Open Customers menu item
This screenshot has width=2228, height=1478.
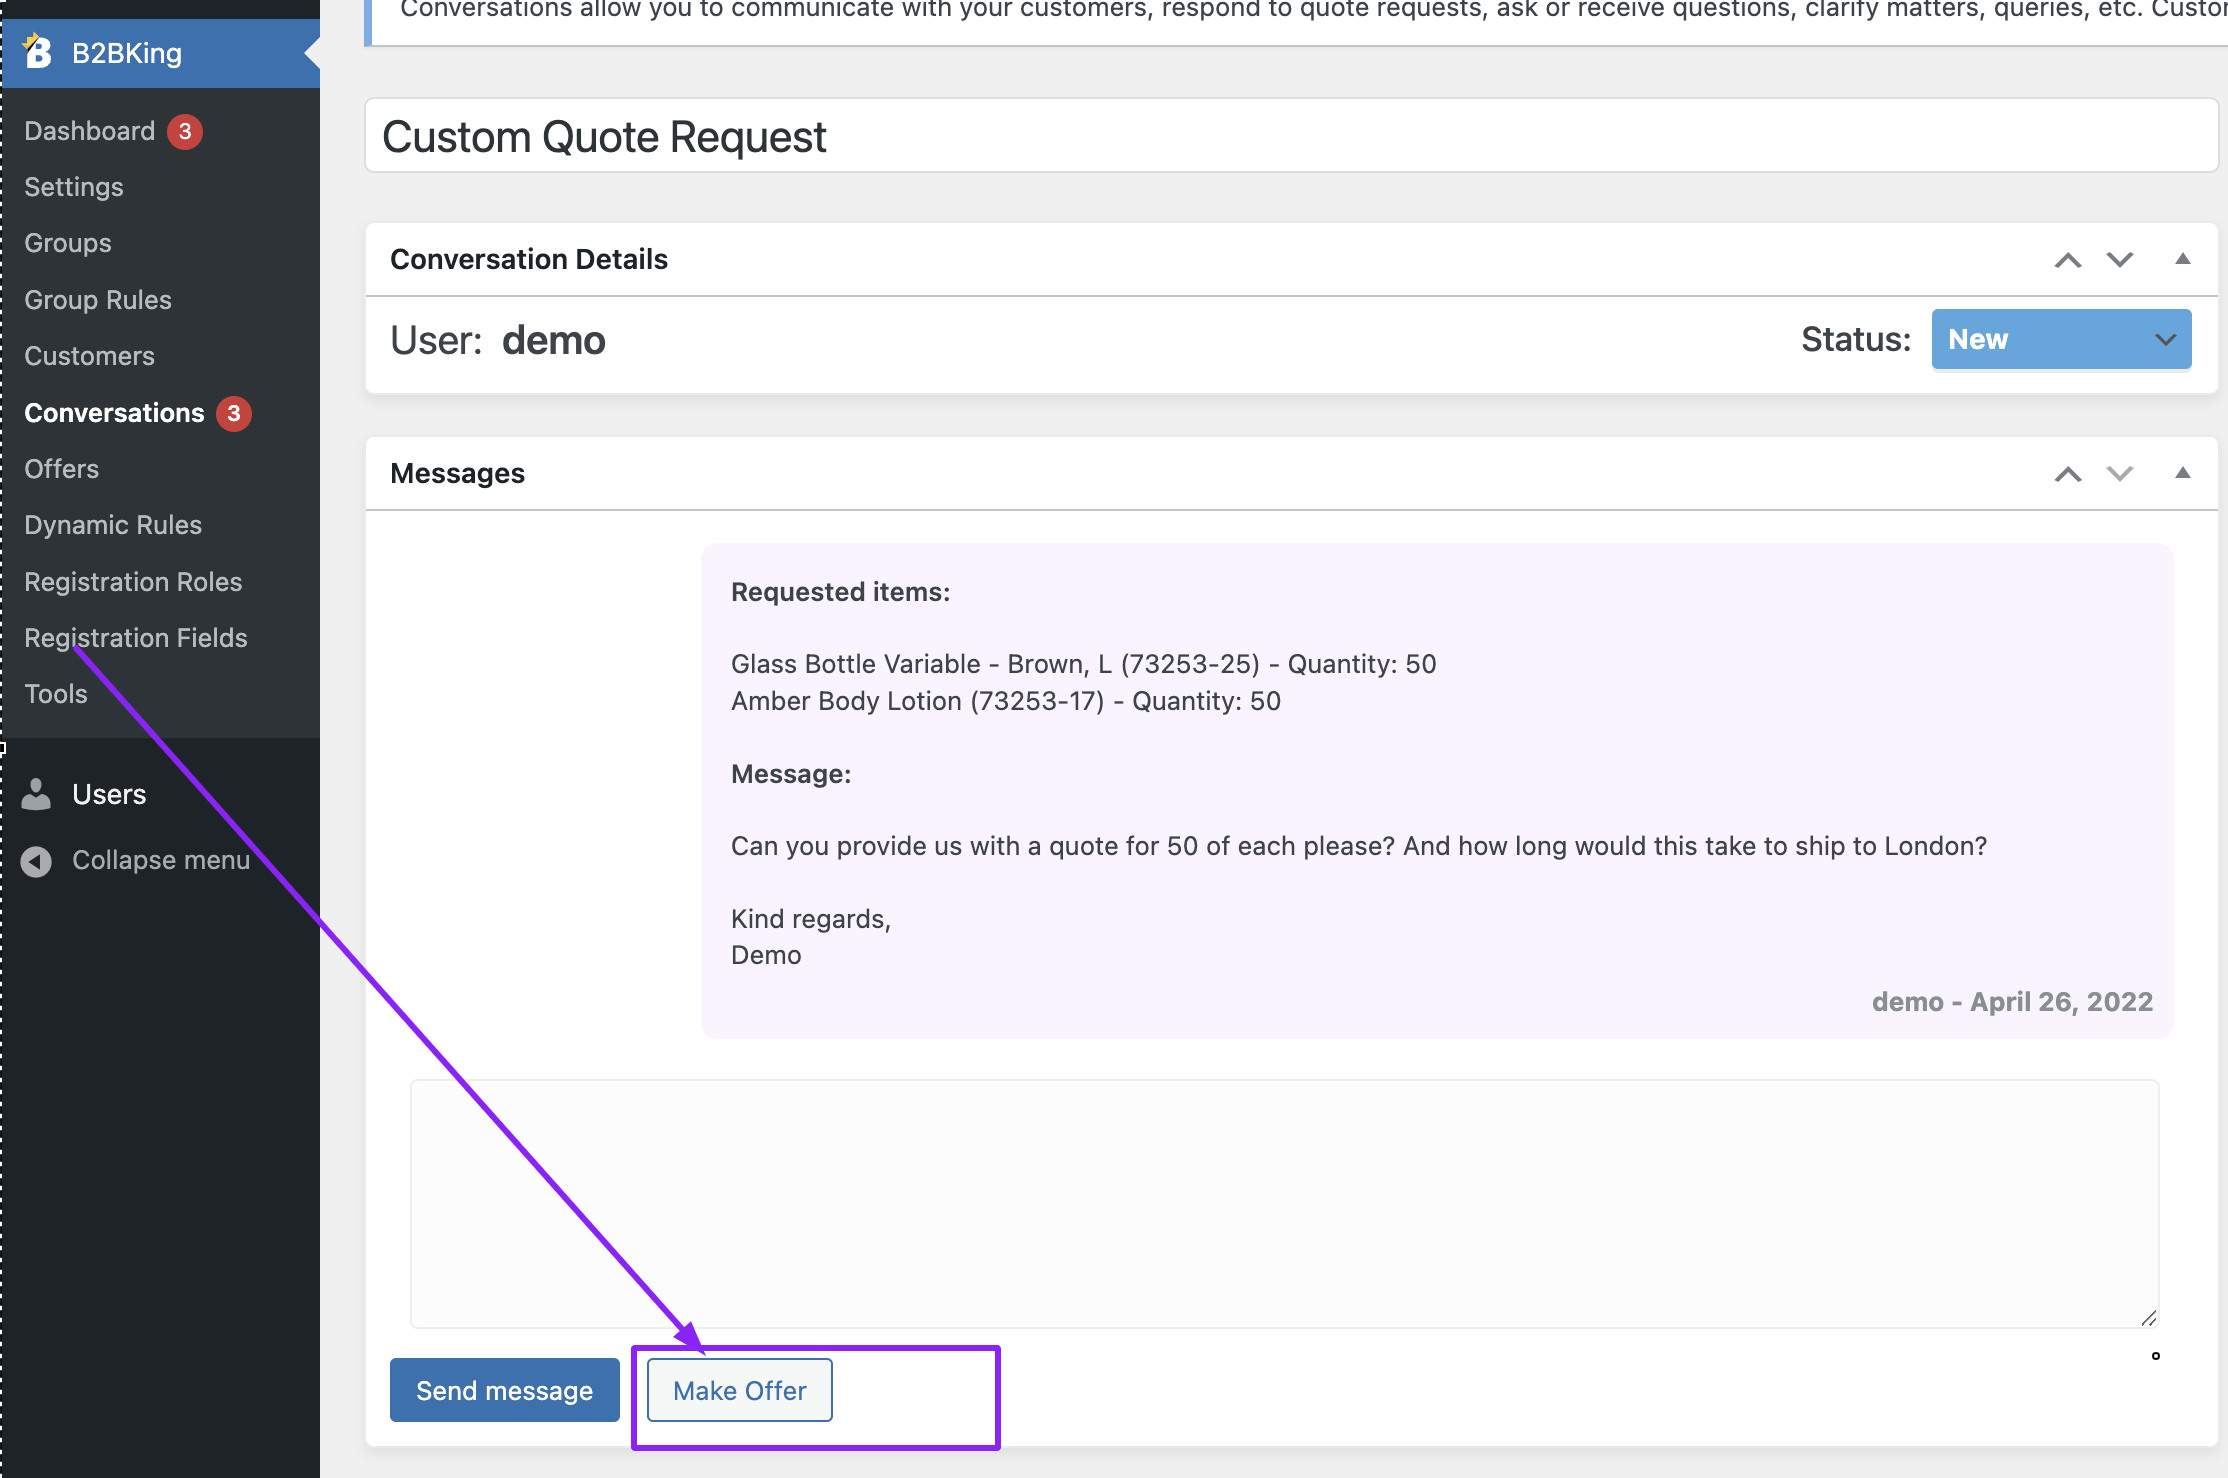[x=90, y=356]
